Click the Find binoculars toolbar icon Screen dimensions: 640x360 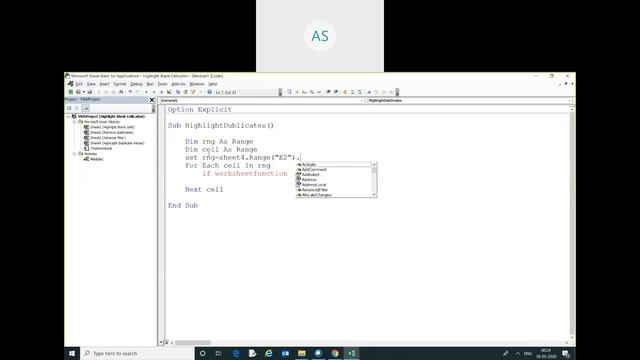tap(121, 92)
